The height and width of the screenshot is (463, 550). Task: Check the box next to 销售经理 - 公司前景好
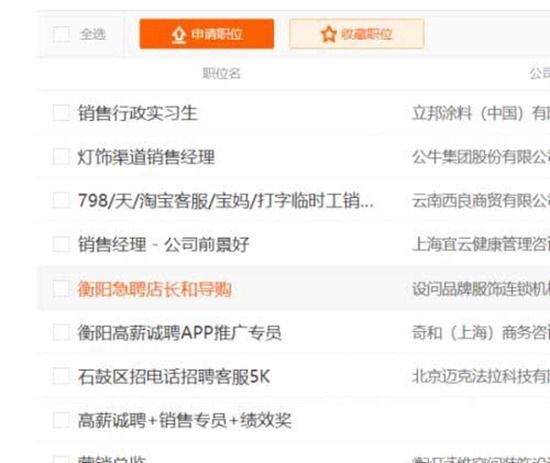[x=61, y=244]
